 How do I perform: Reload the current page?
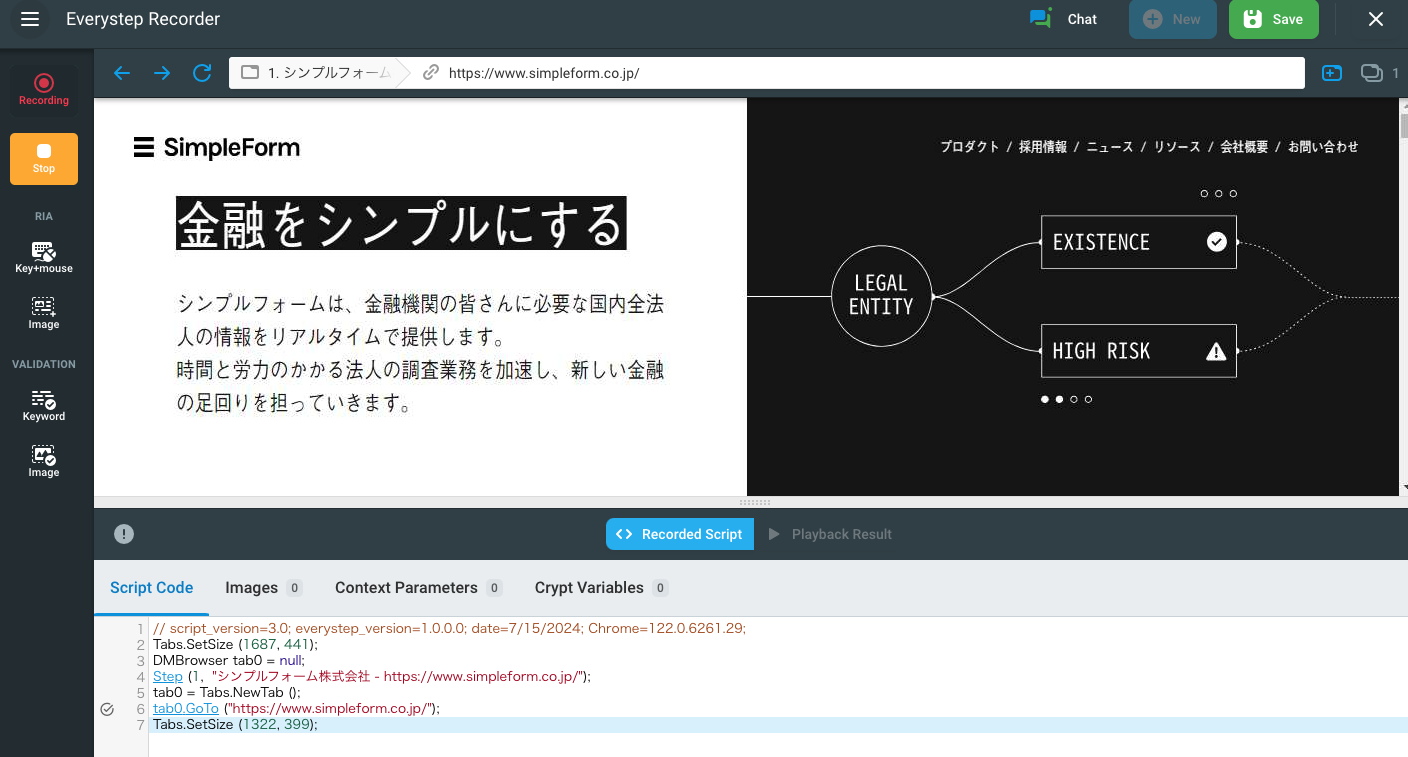[x=202, y=73]
